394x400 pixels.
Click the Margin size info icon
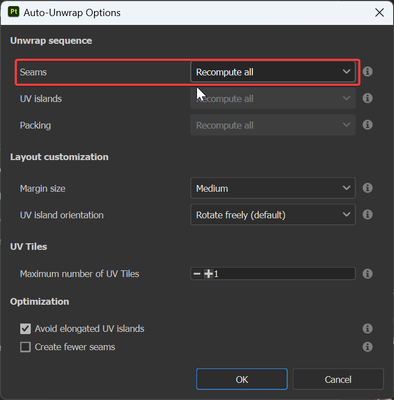click(x=367, y=188)
